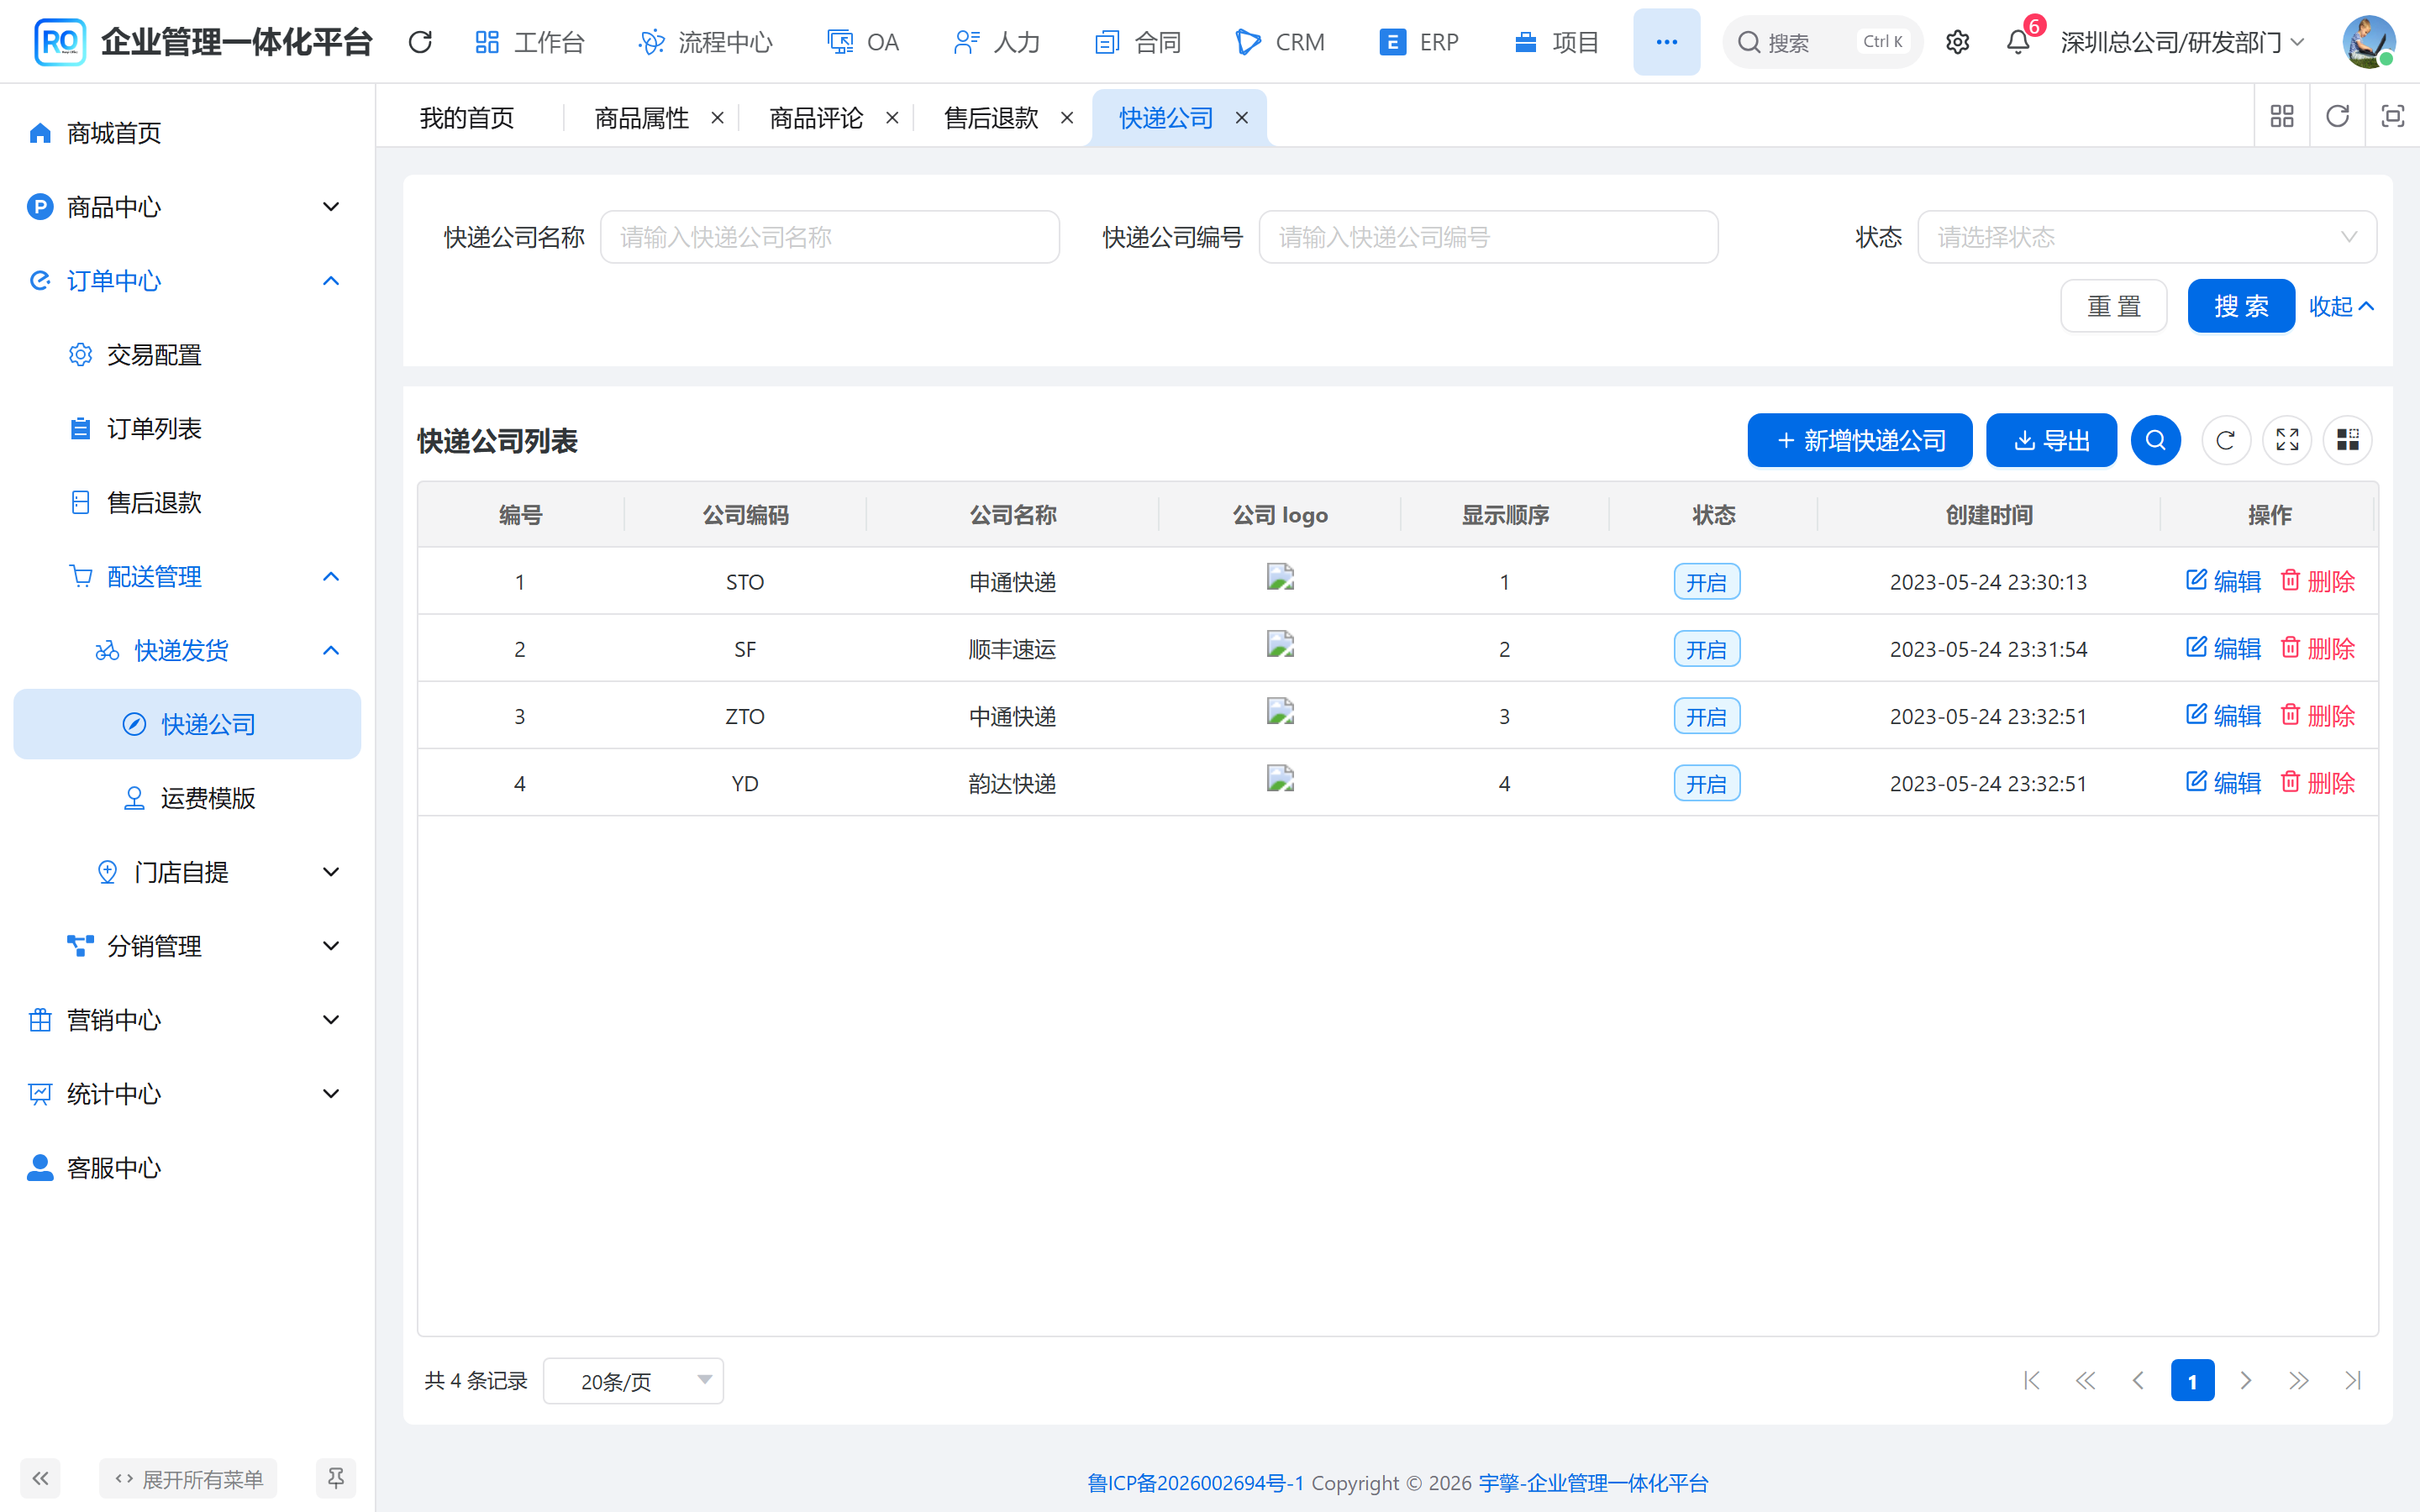The width and height of the screenshot is (2420, 1512).
Task: Focus the 快递公司编号 input field
Action: pyautogui.click(x=1488, y=237)
